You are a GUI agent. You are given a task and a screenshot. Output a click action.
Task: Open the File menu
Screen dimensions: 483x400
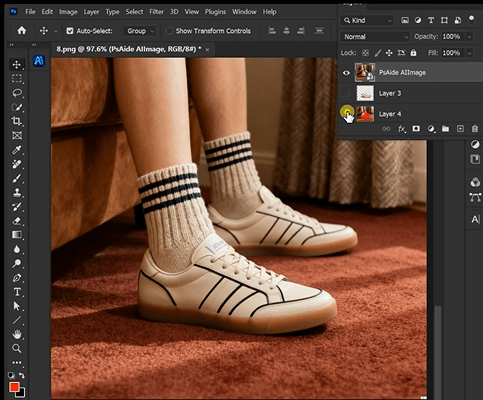[x=30, y=12]
